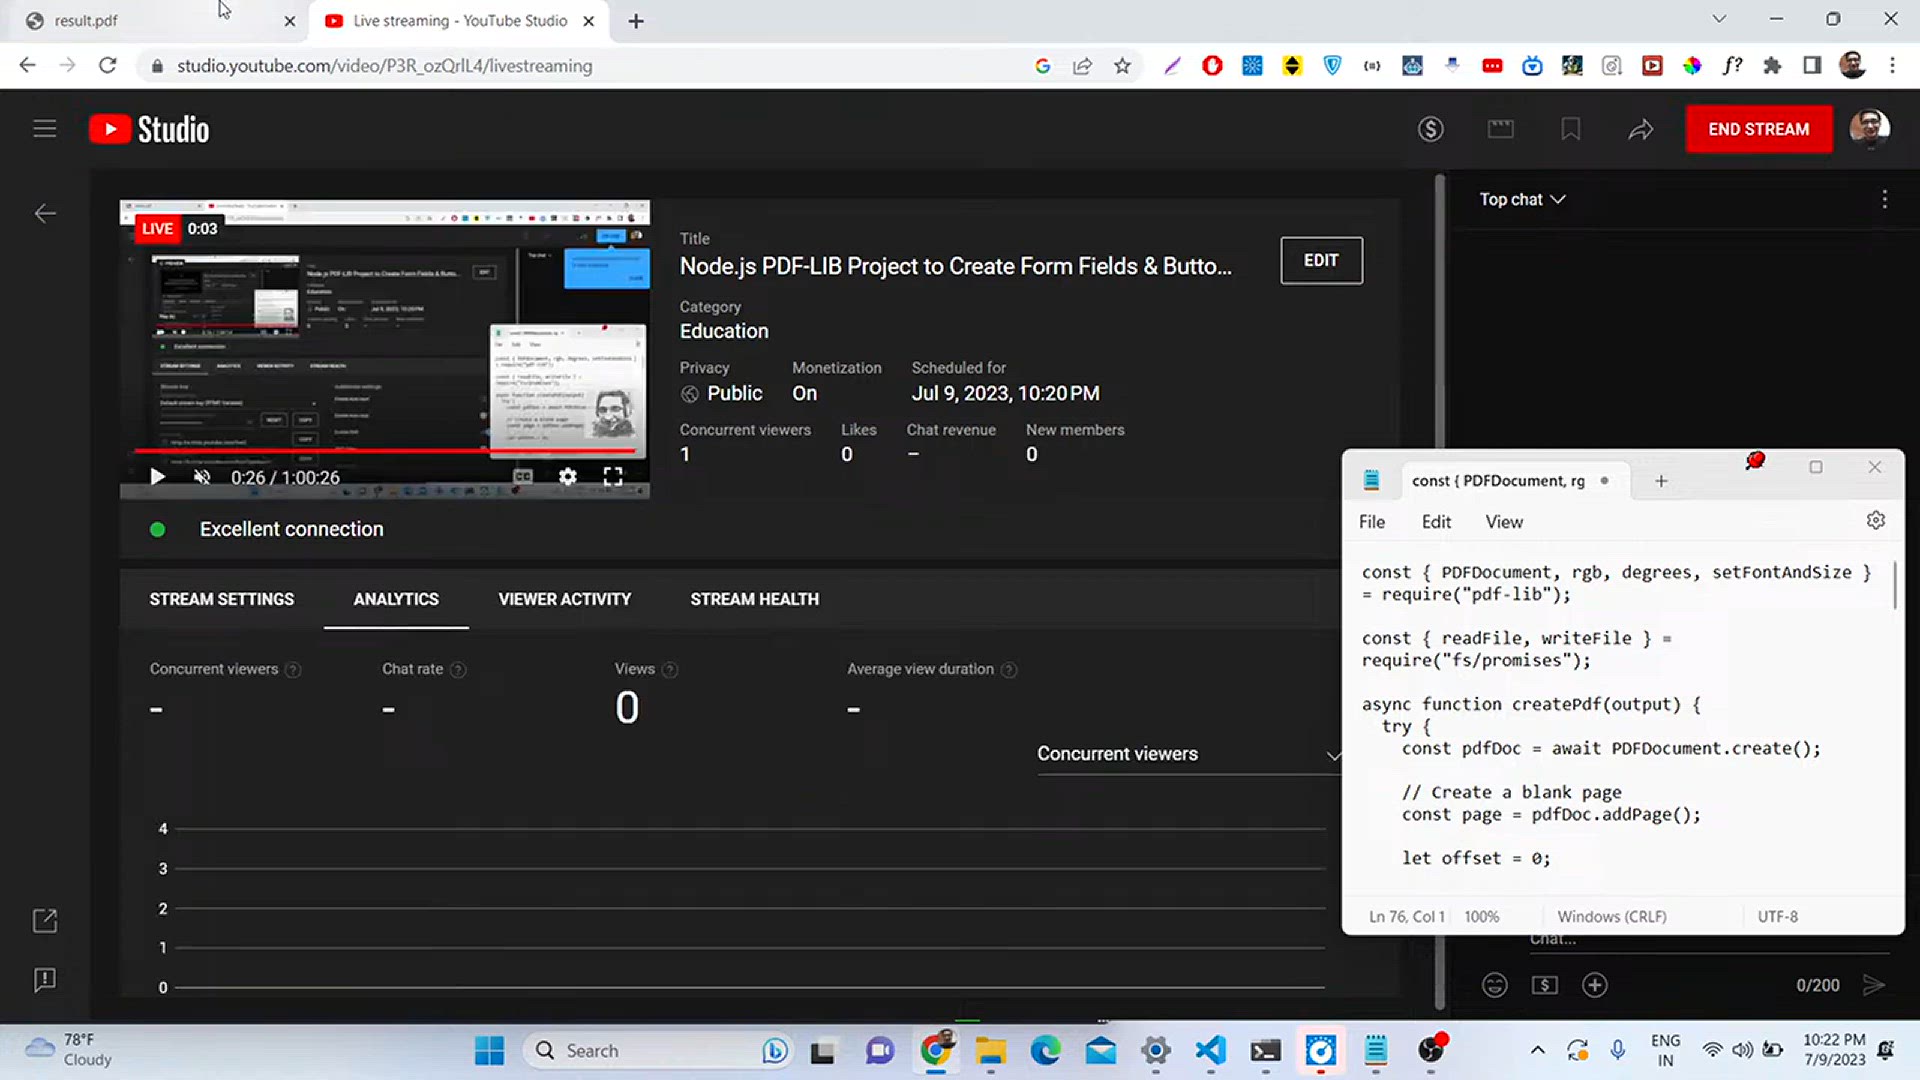
Task: Click the monetization dollar icon in header
Action: tap(1430, 129)
